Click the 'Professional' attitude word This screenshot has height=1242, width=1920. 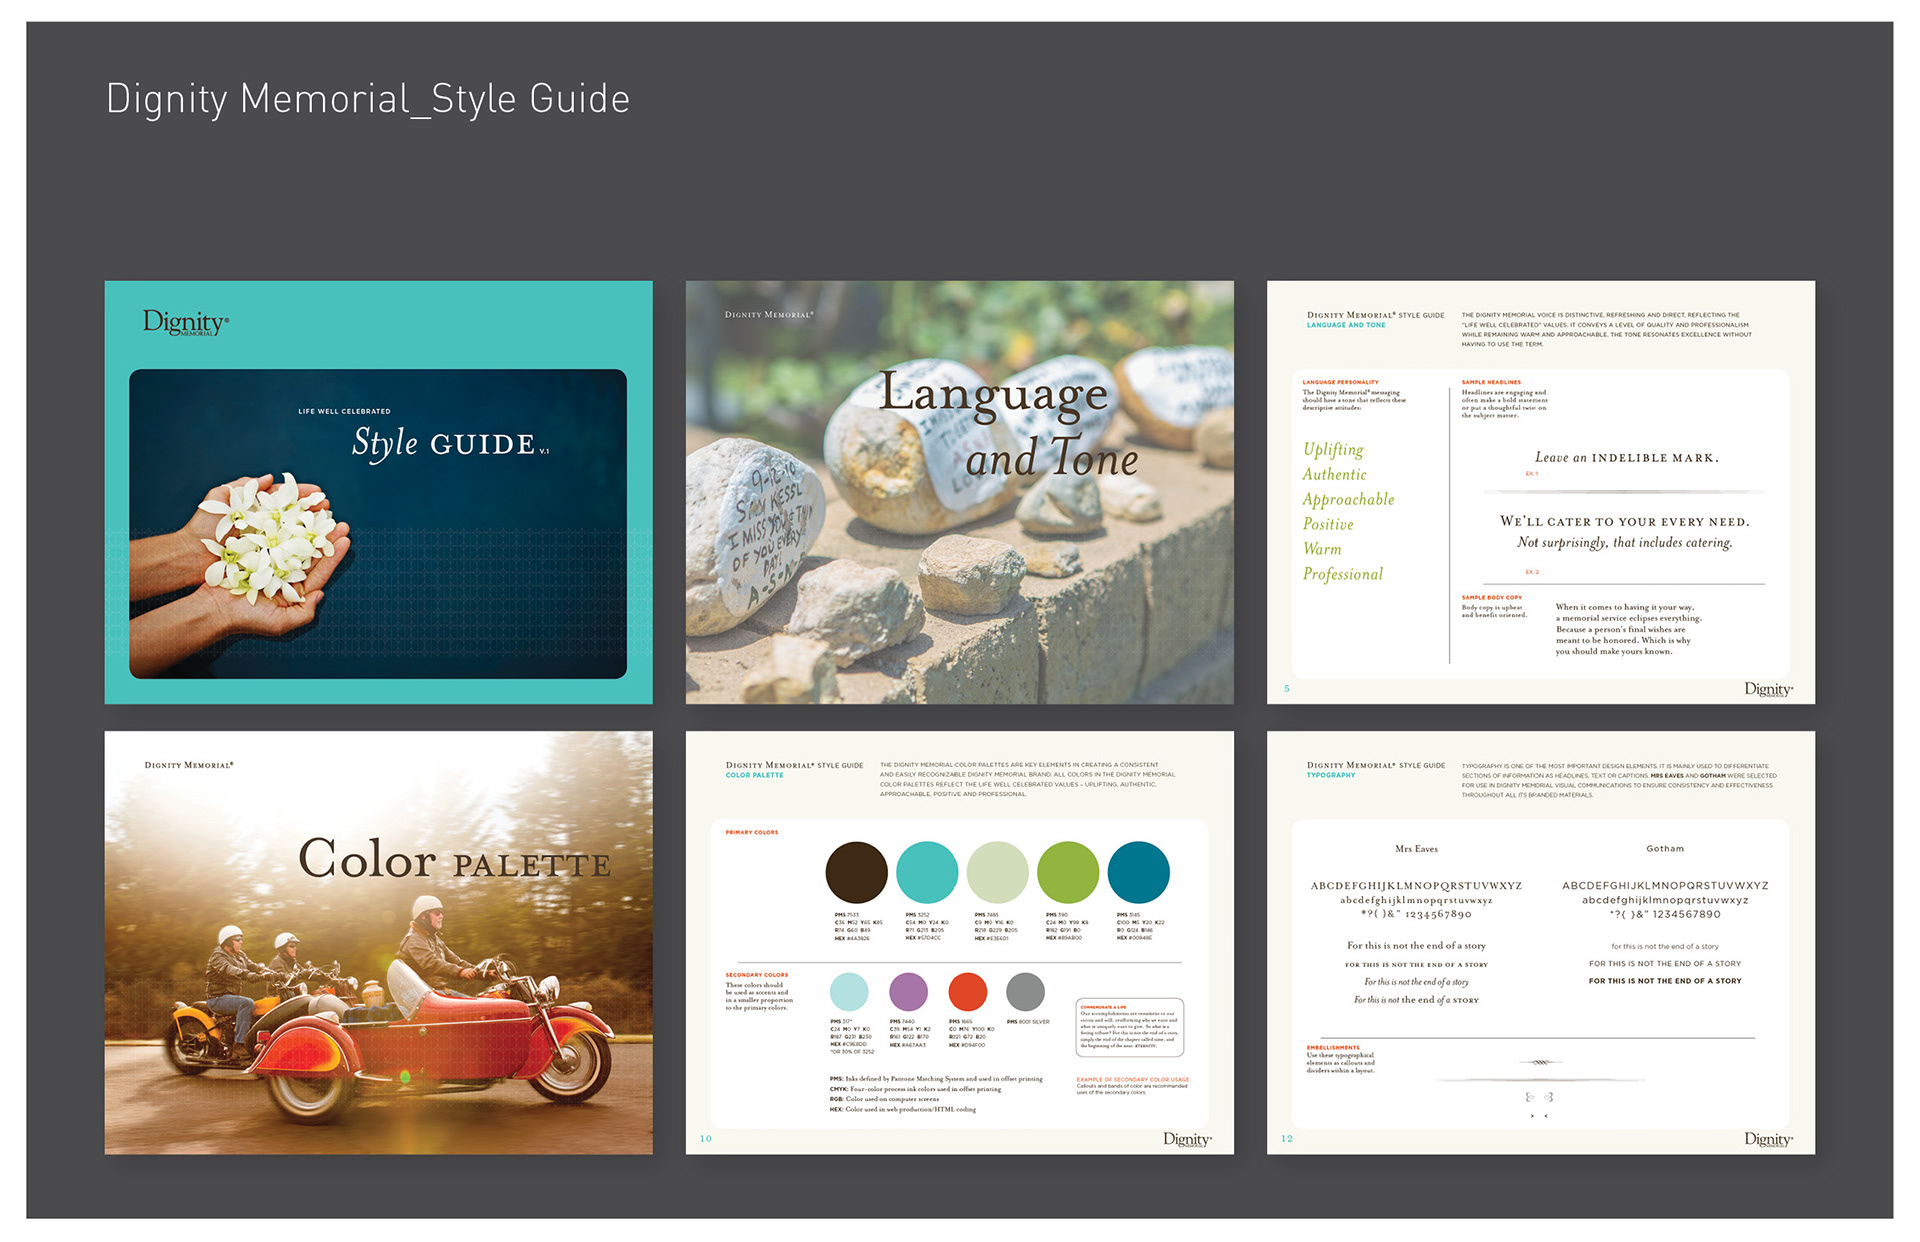[1342, 574]
